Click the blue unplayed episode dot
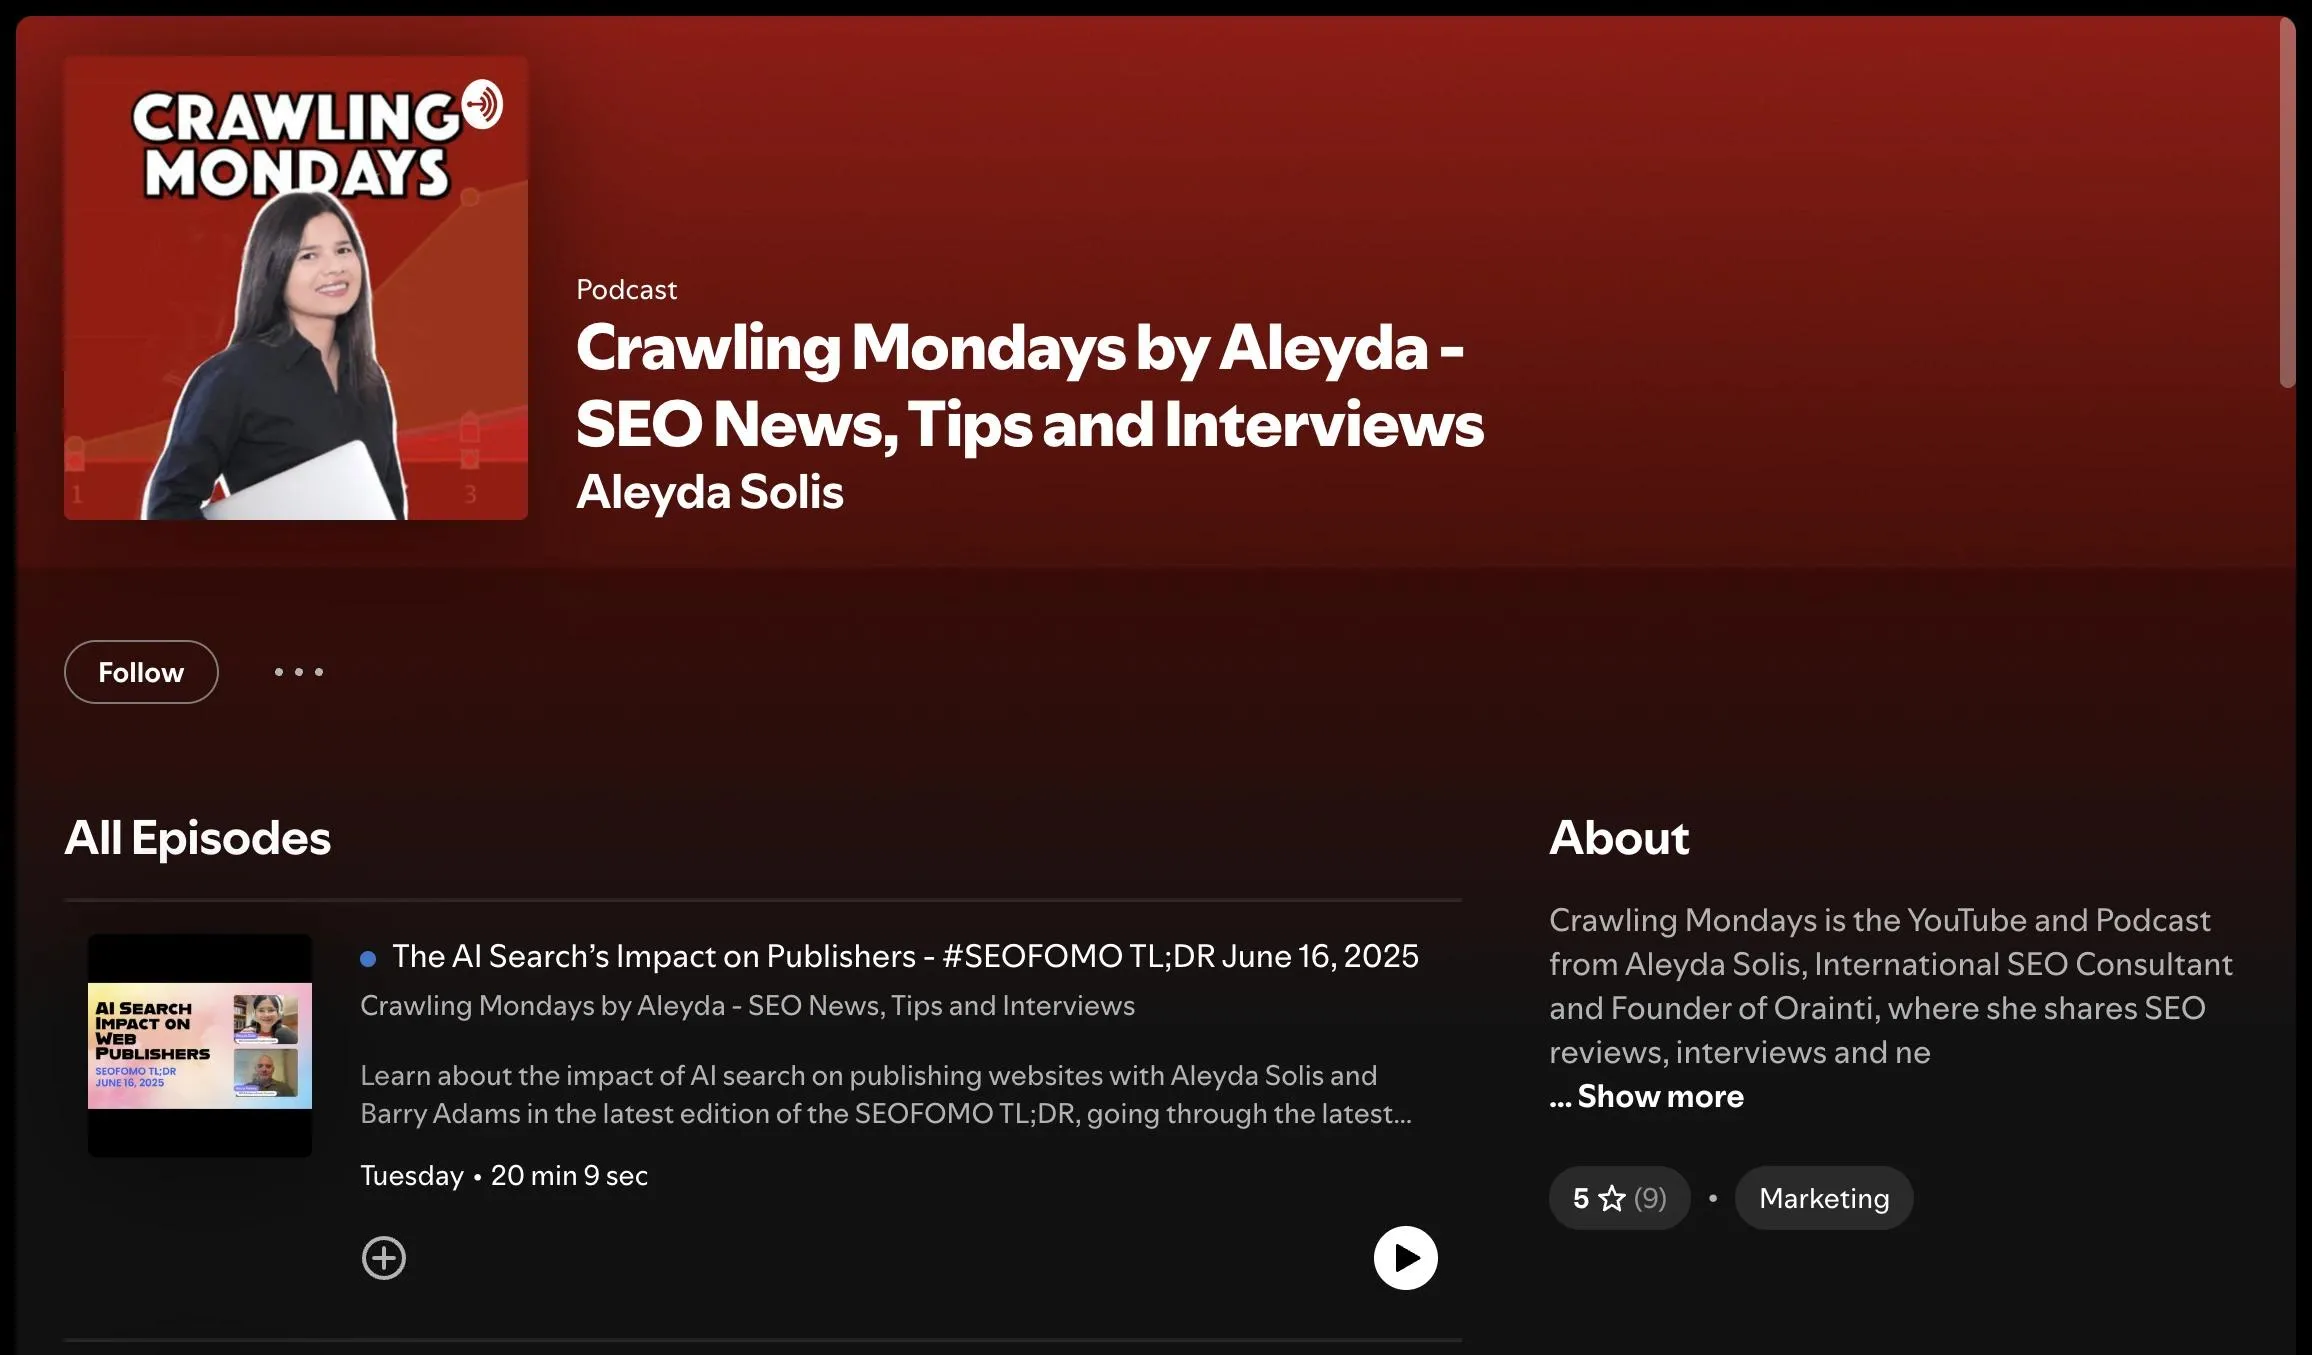 [x=368, y=958]
